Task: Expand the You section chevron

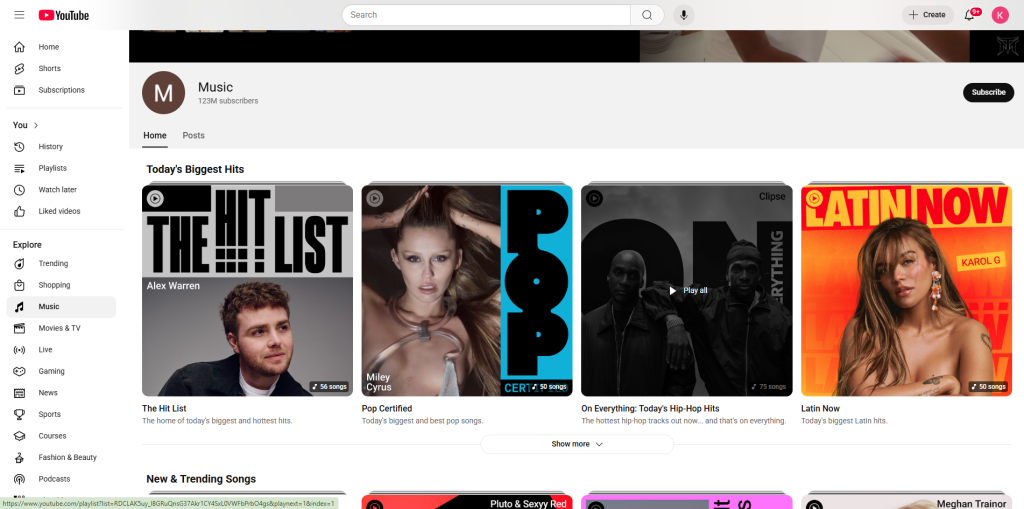Action: click(x=36, y=125)
